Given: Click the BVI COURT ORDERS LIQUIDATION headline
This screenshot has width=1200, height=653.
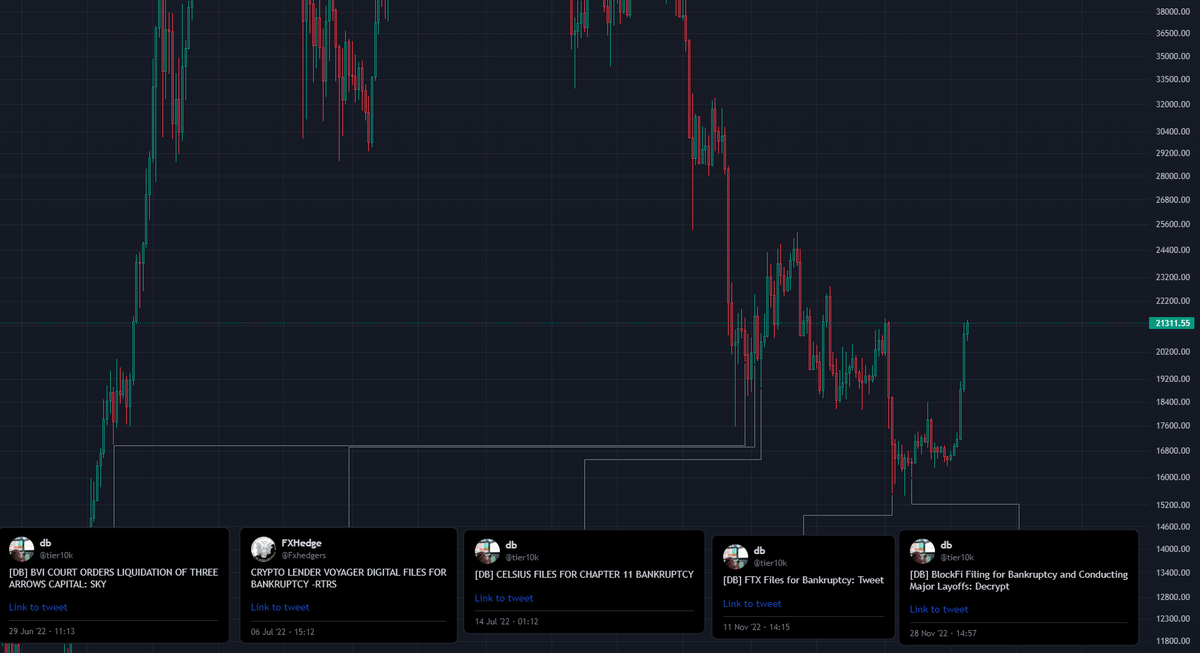Looking at the screenshot, I should tap(113, 578).
